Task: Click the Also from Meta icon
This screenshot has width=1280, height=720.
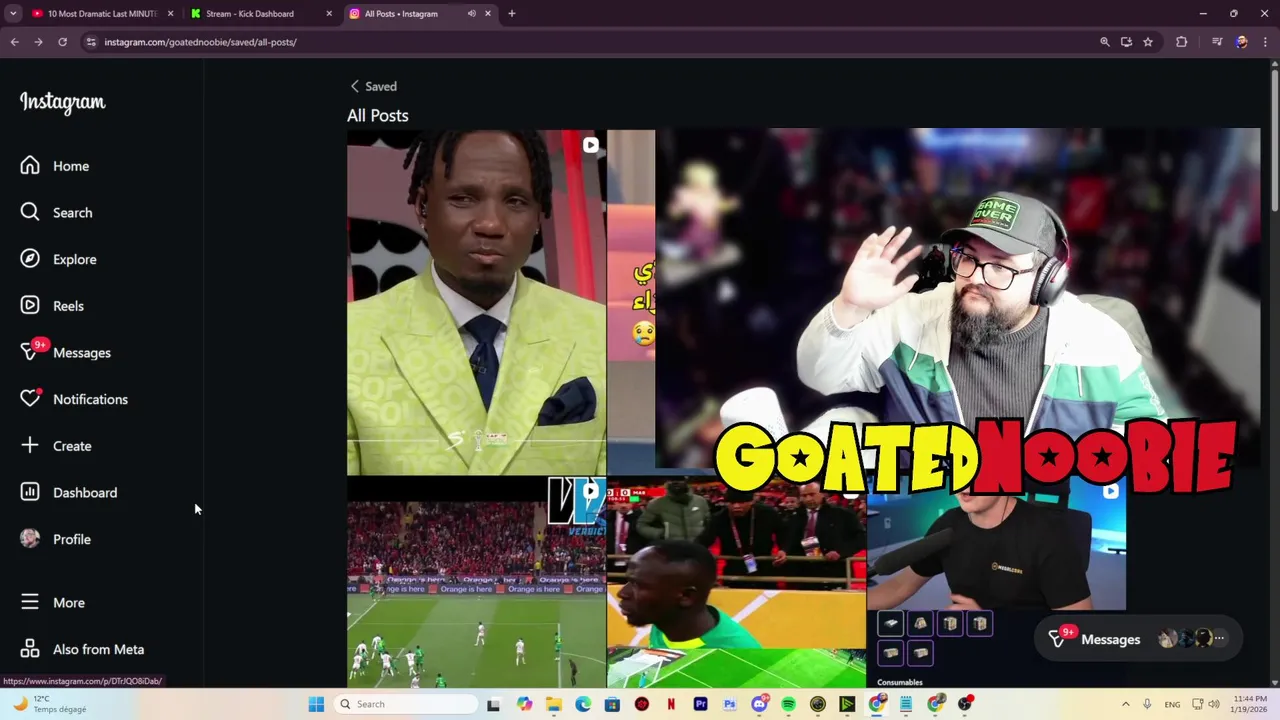Action: tap(30, 649)
